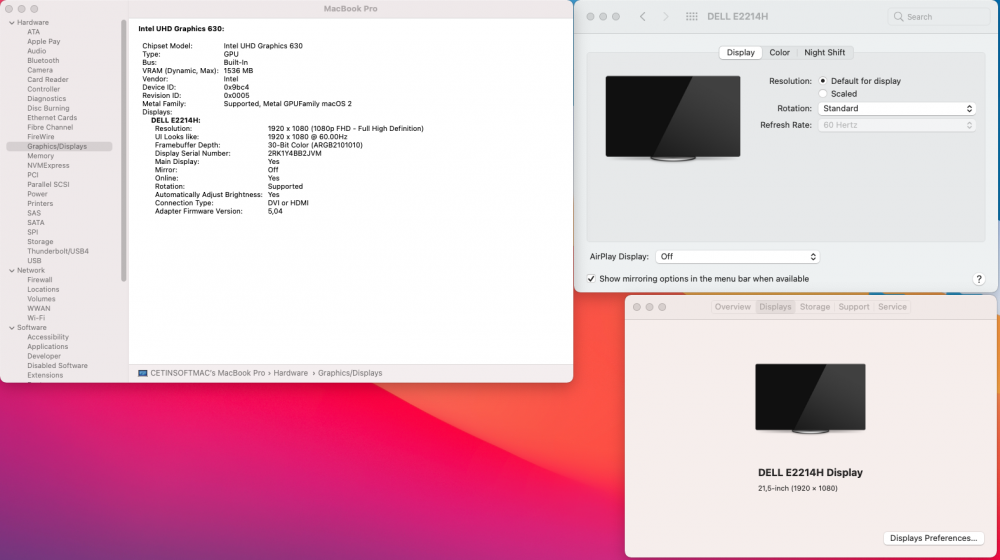Click the back arrow in DELL E2214H window

click(642, 17)
